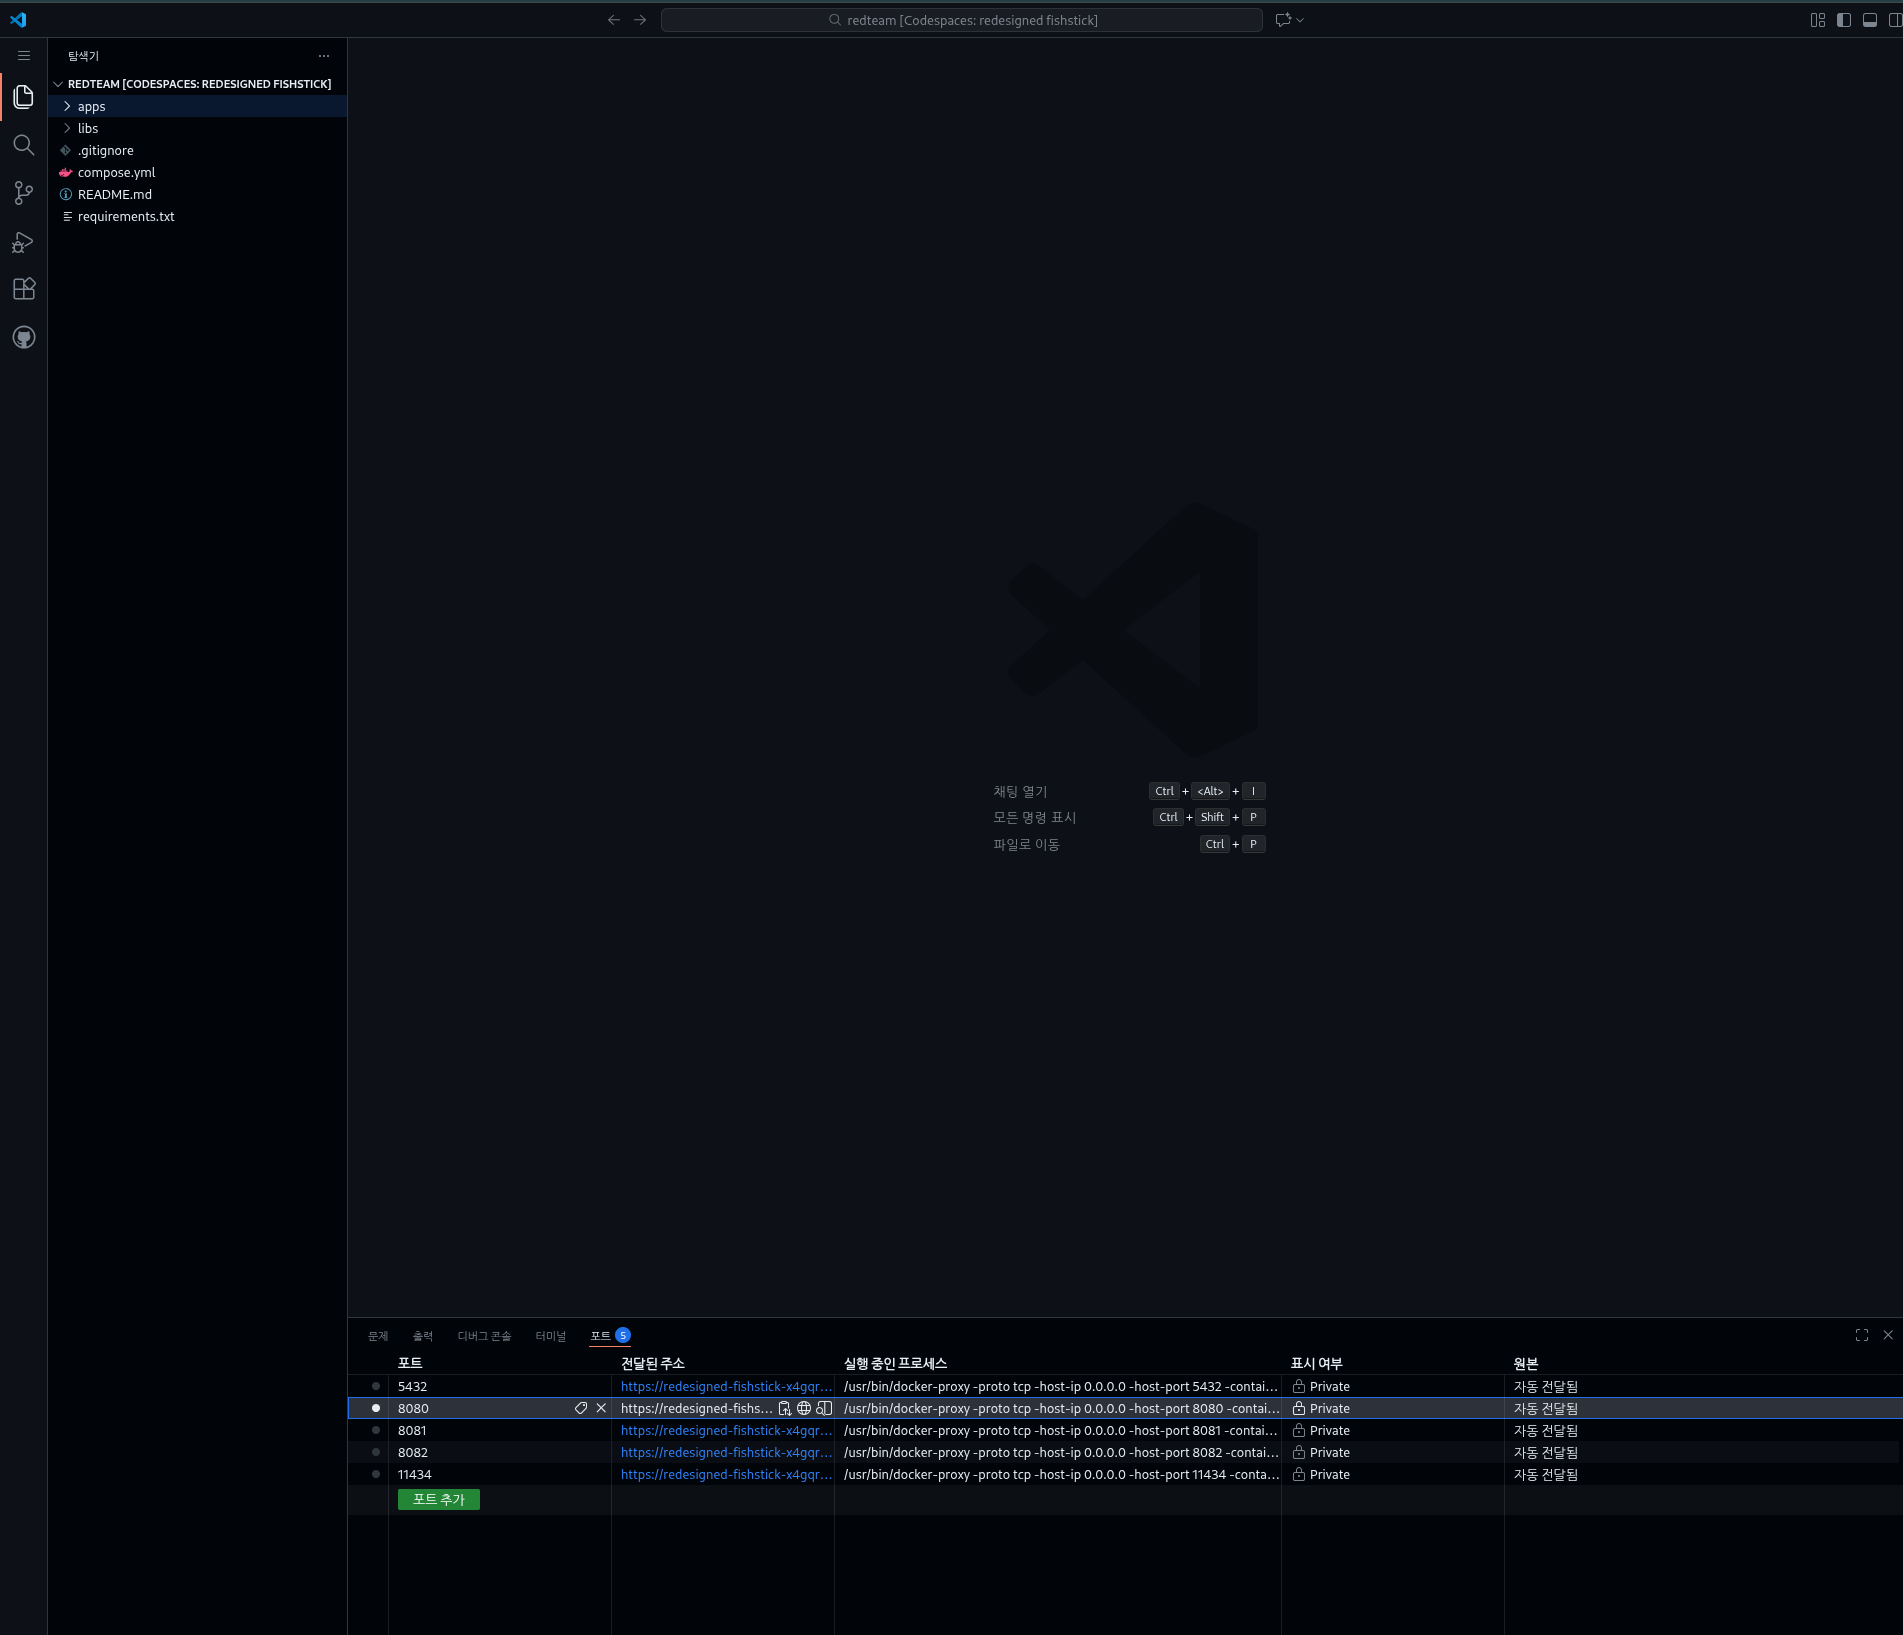Go forward with the right arrow

[640, 20]
